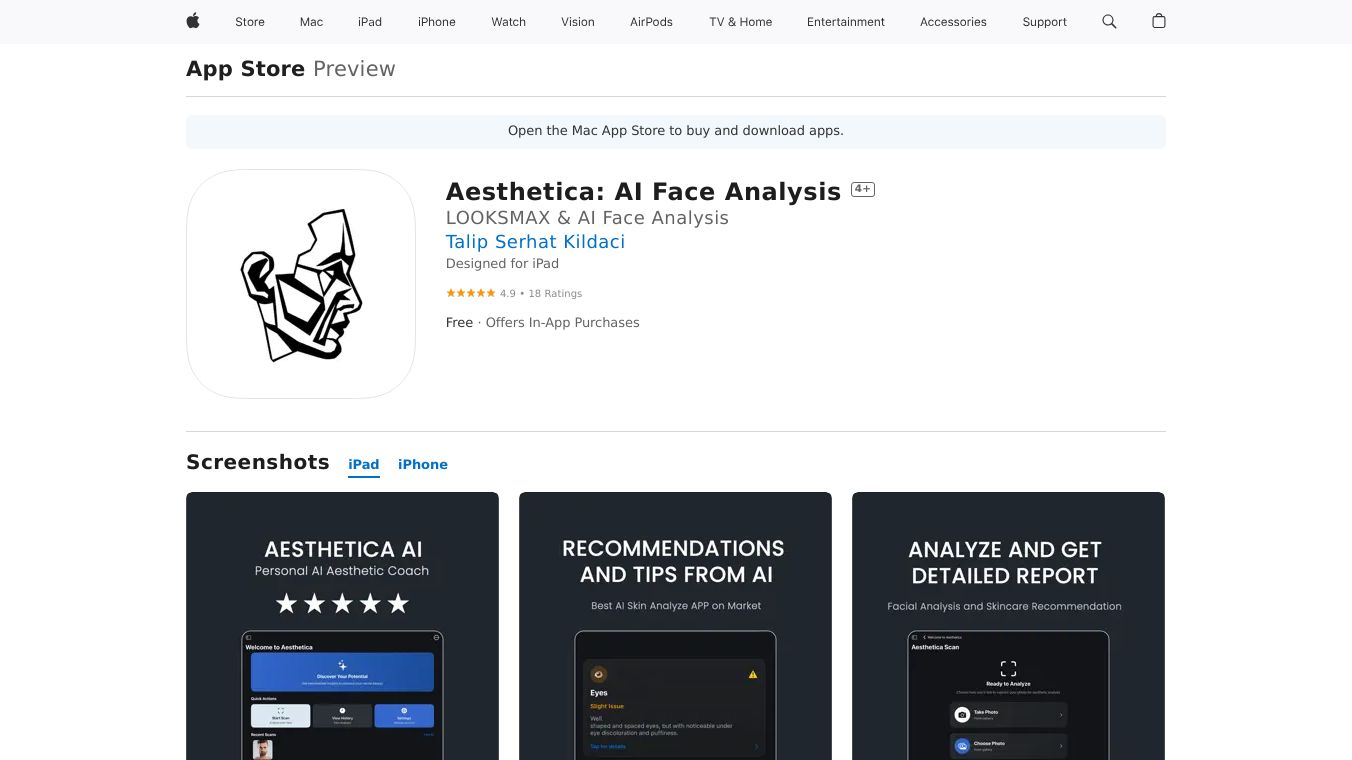1352x760 pixels.
Task: Click the Apple logo icon
Action: [x=193, y=21]
